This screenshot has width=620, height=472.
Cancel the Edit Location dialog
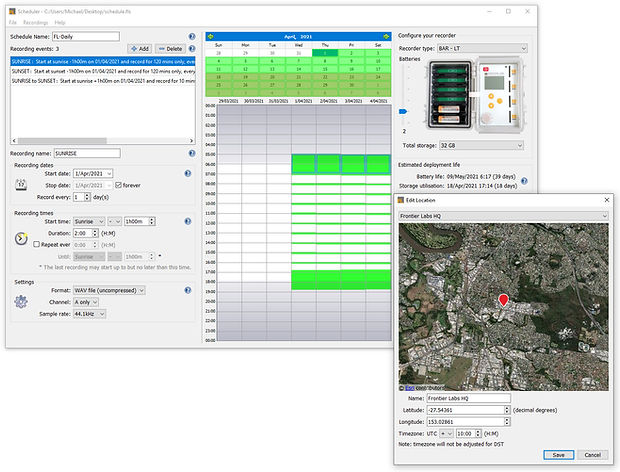[x=592, y=455]
